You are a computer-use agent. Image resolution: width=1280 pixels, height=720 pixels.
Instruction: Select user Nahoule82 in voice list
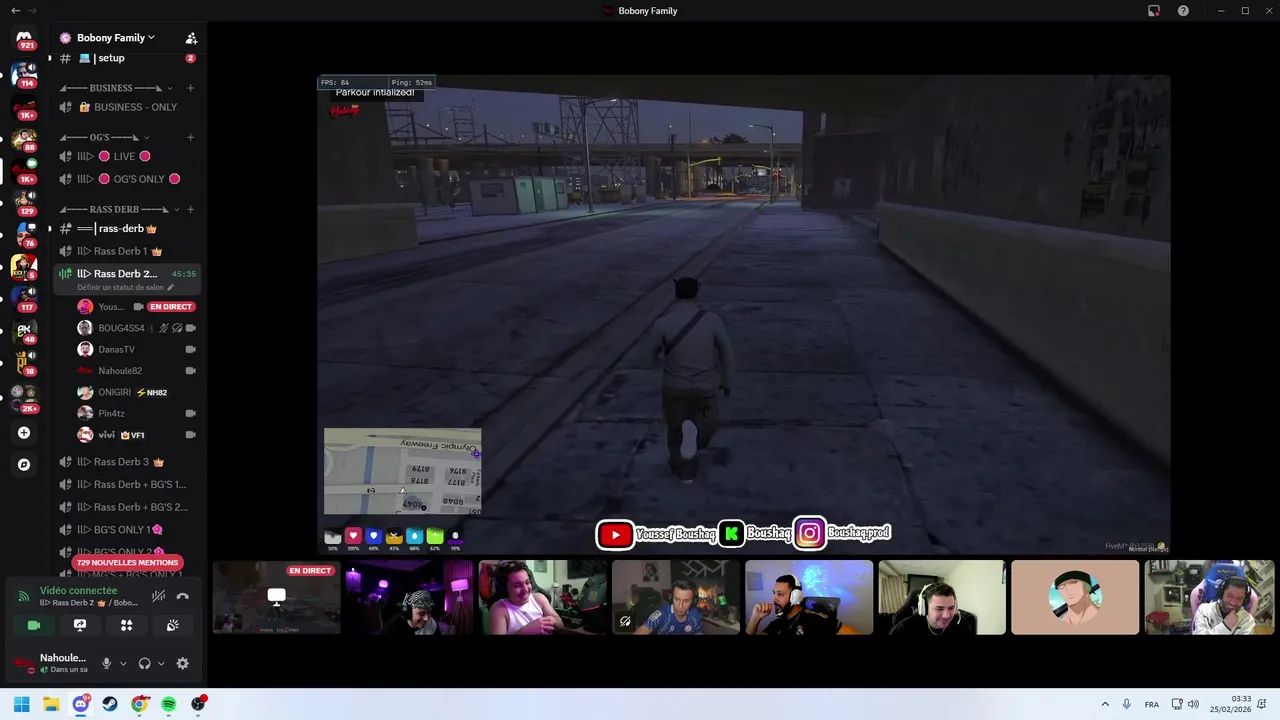(135, 371)
